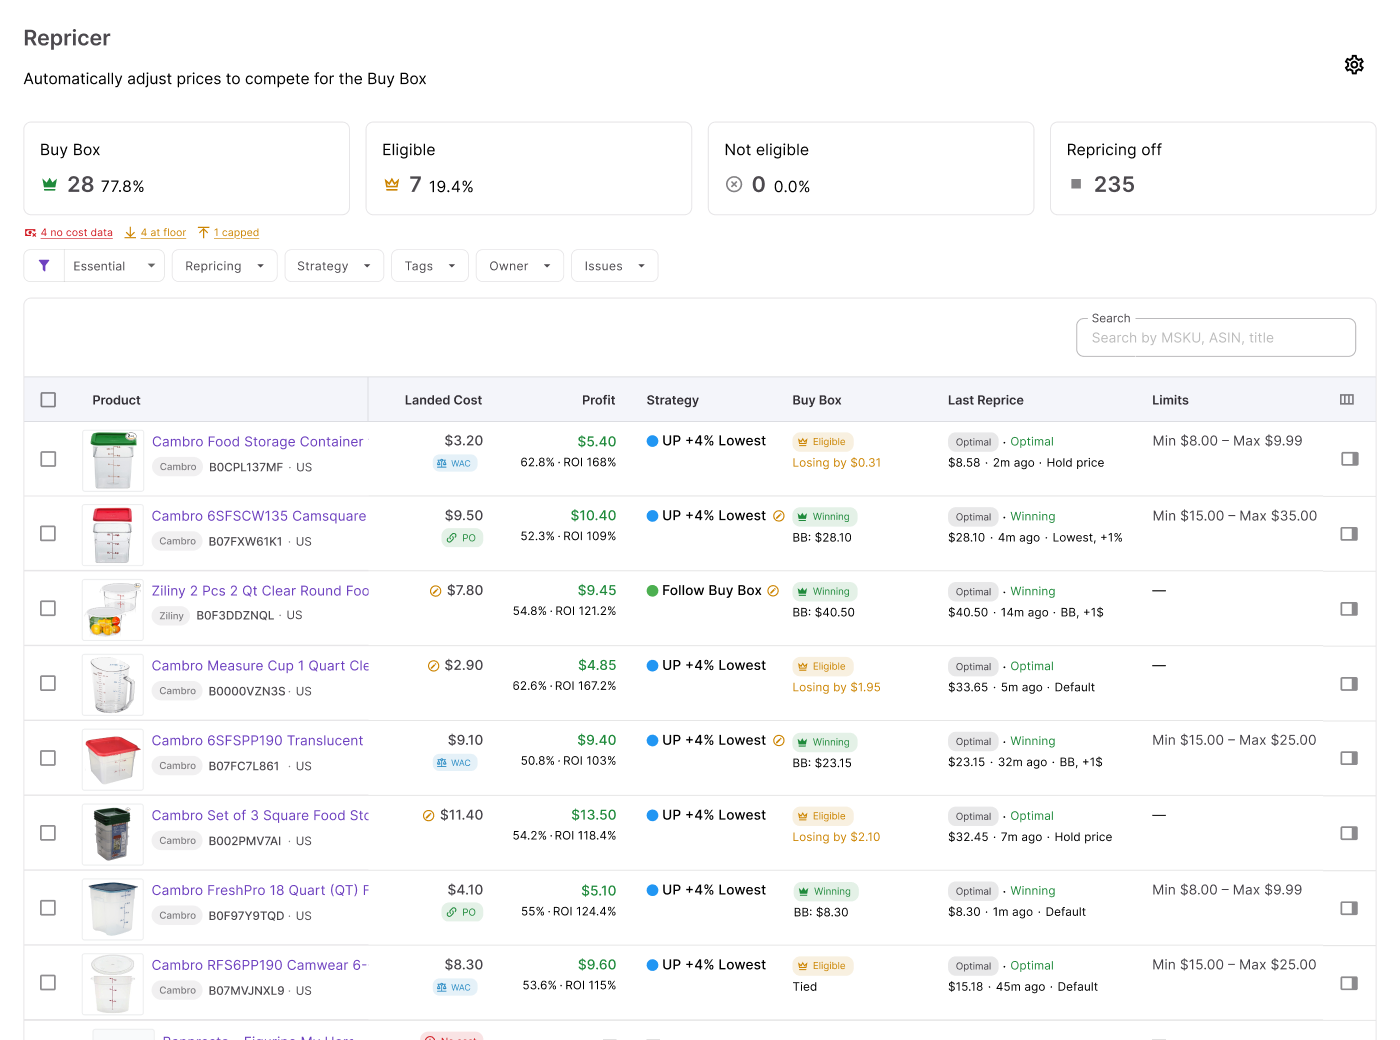Screen dimensions: 1400x1040
Task: Expand the Issues filter dropdown
Action: [x=614, y=266]
